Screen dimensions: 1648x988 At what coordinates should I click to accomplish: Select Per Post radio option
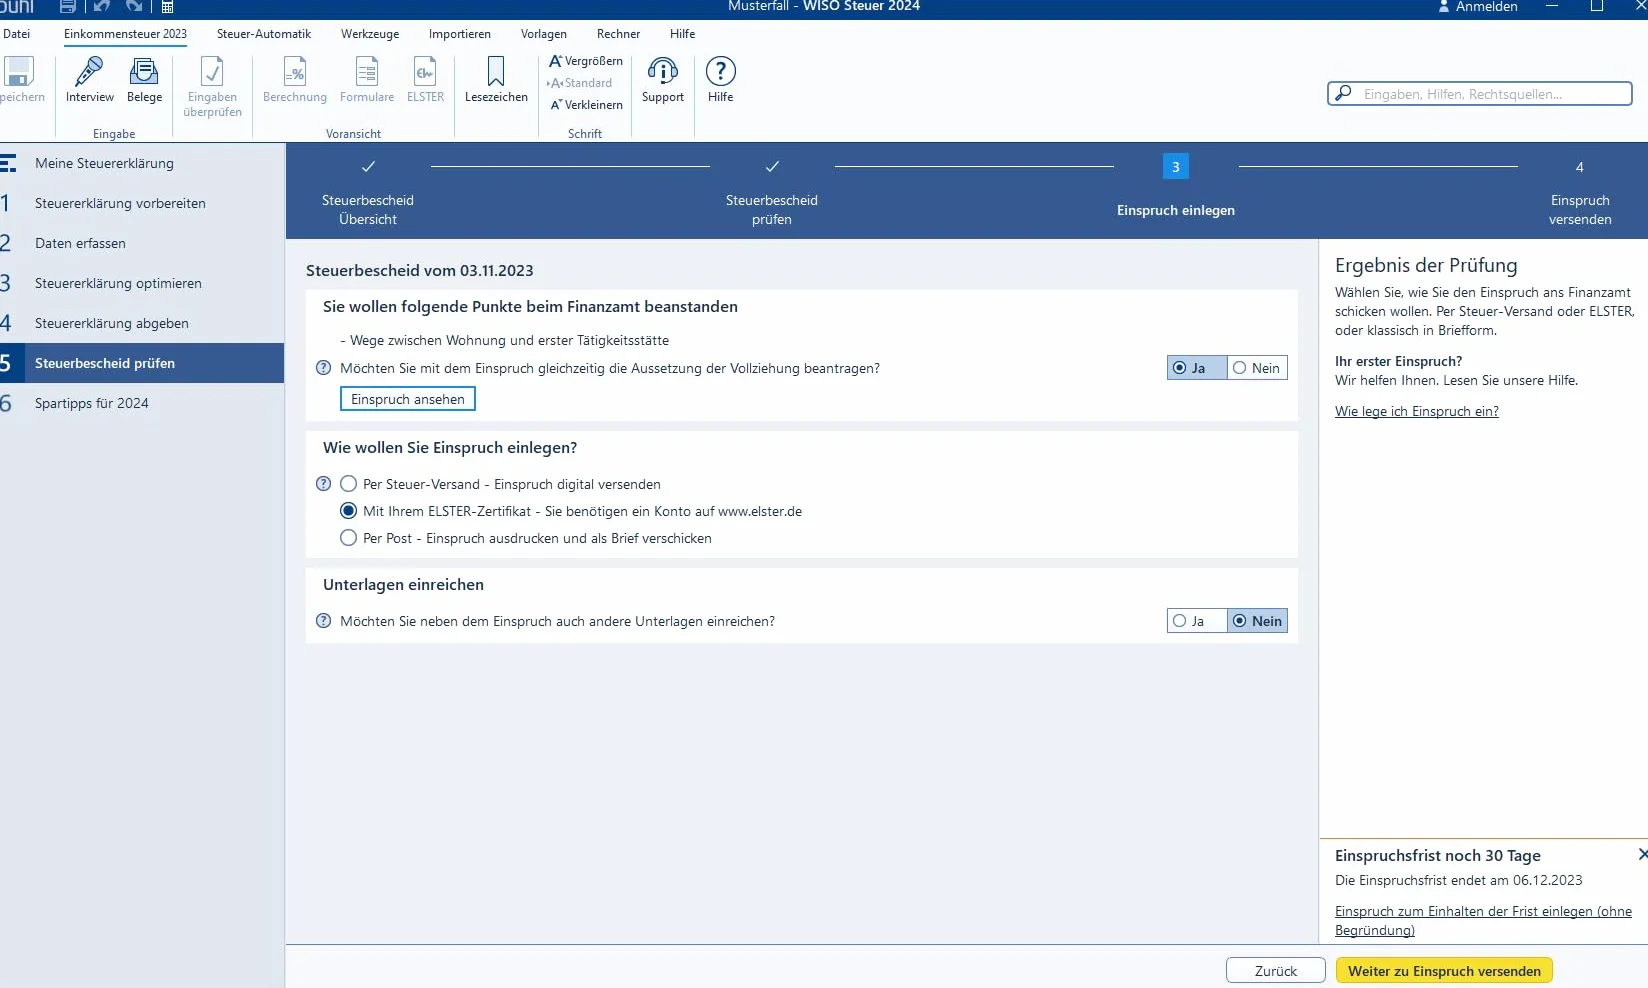348,538
